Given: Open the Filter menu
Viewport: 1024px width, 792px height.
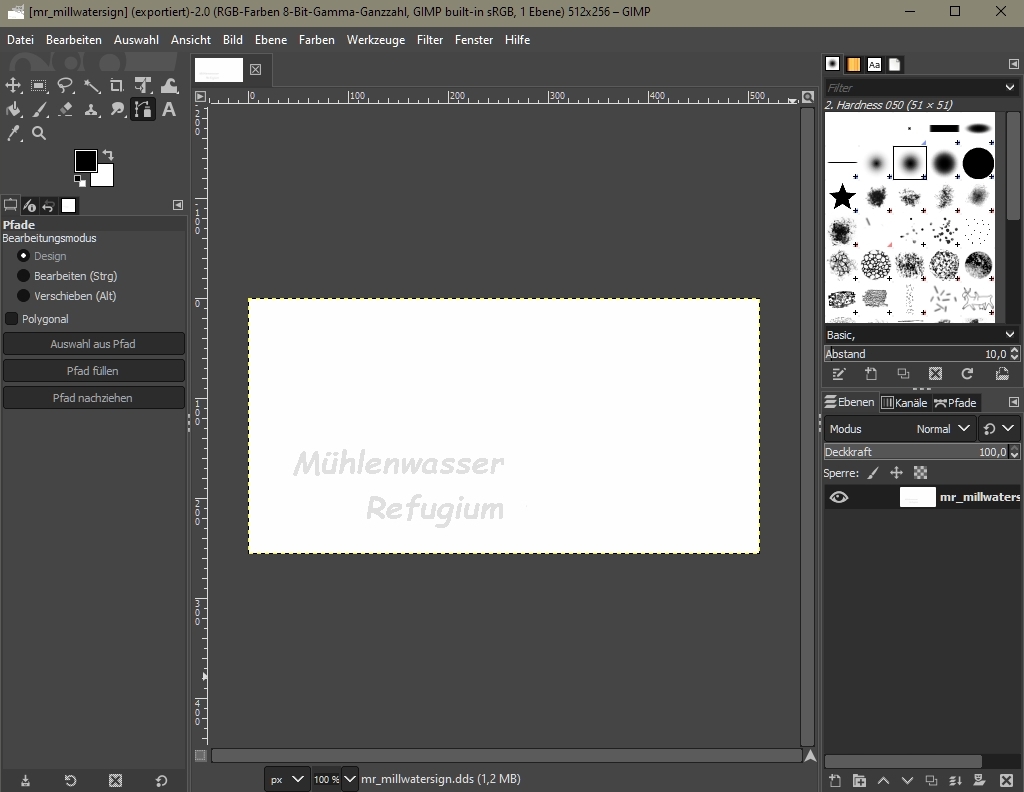Looking at the screenshot, I should 430,40.
